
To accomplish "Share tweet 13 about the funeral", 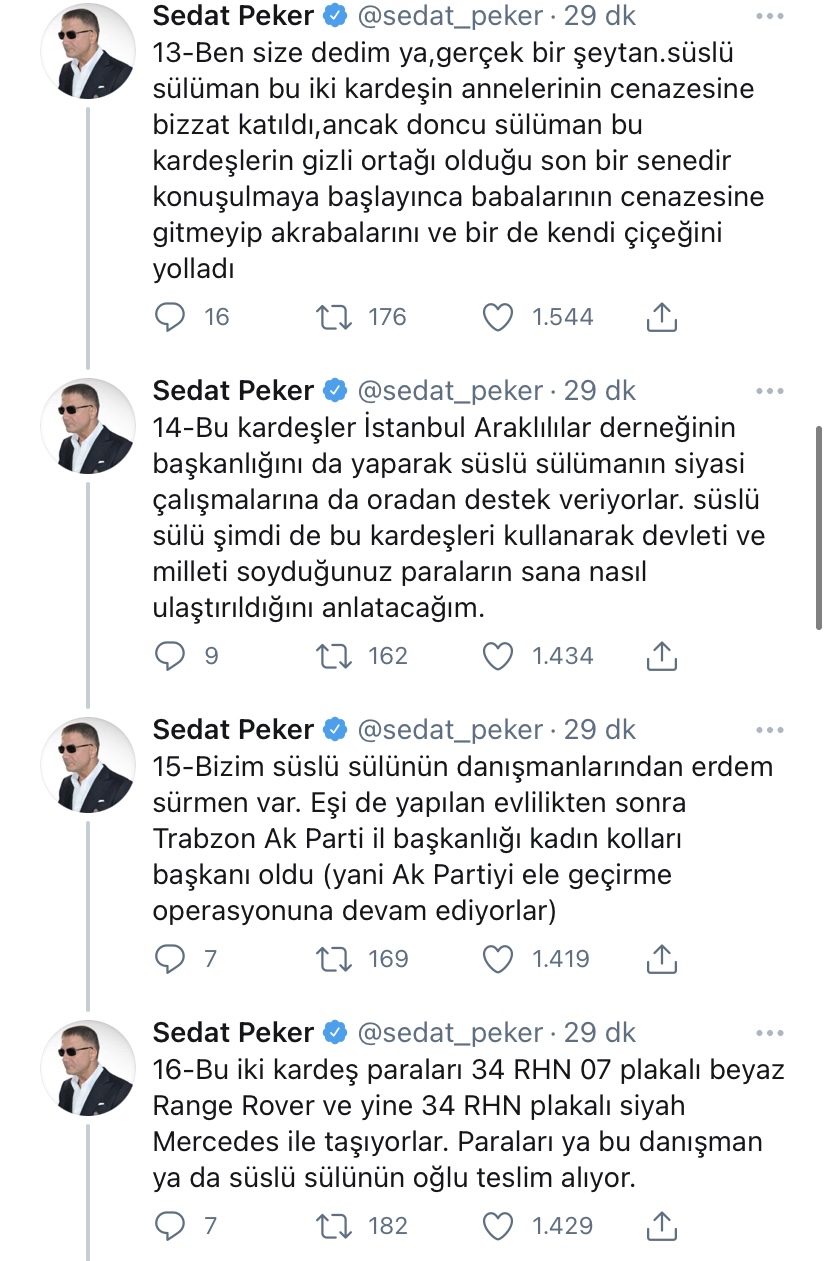I will (x=661, y=316).
